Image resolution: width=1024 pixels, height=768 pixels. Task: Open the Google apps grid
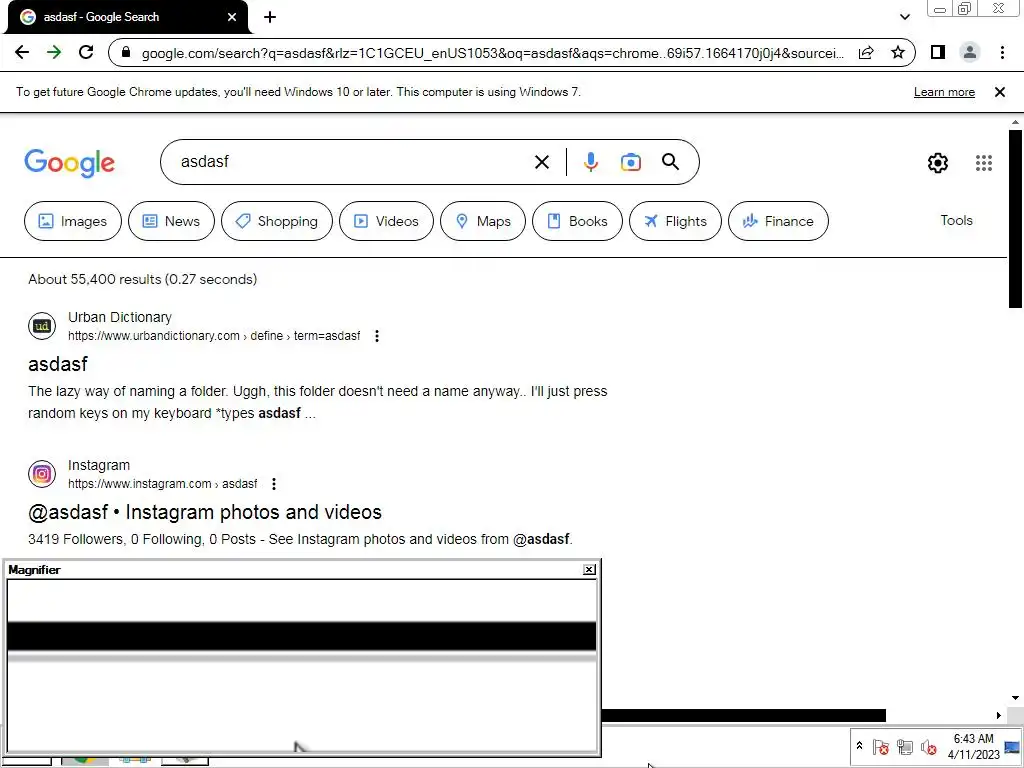point(984,163)
